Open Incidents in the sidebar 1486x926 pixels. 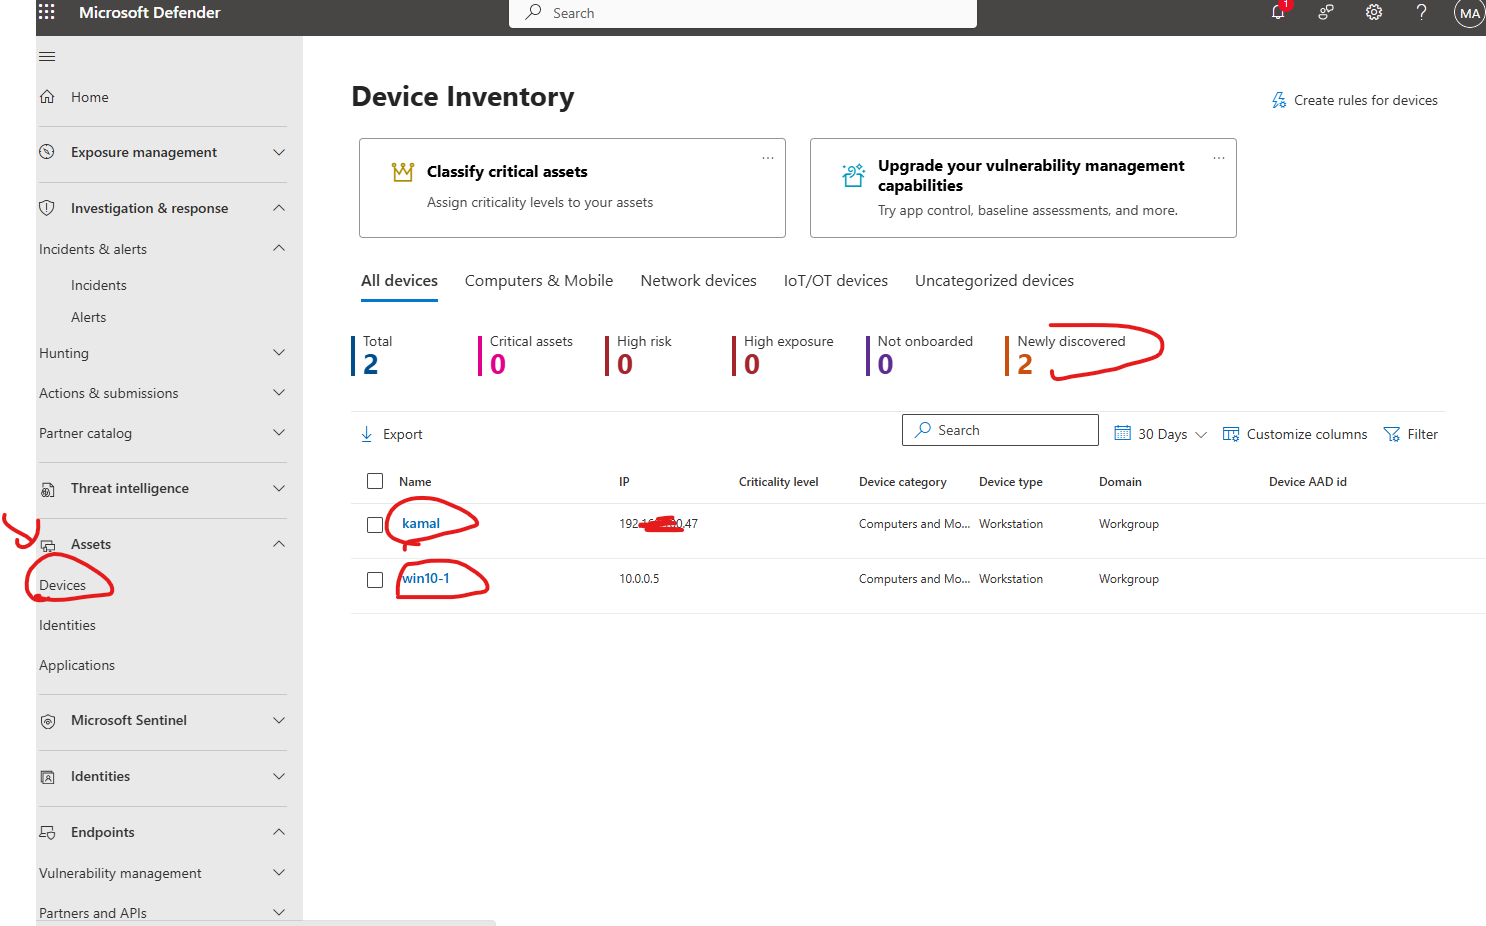point(99,285)
